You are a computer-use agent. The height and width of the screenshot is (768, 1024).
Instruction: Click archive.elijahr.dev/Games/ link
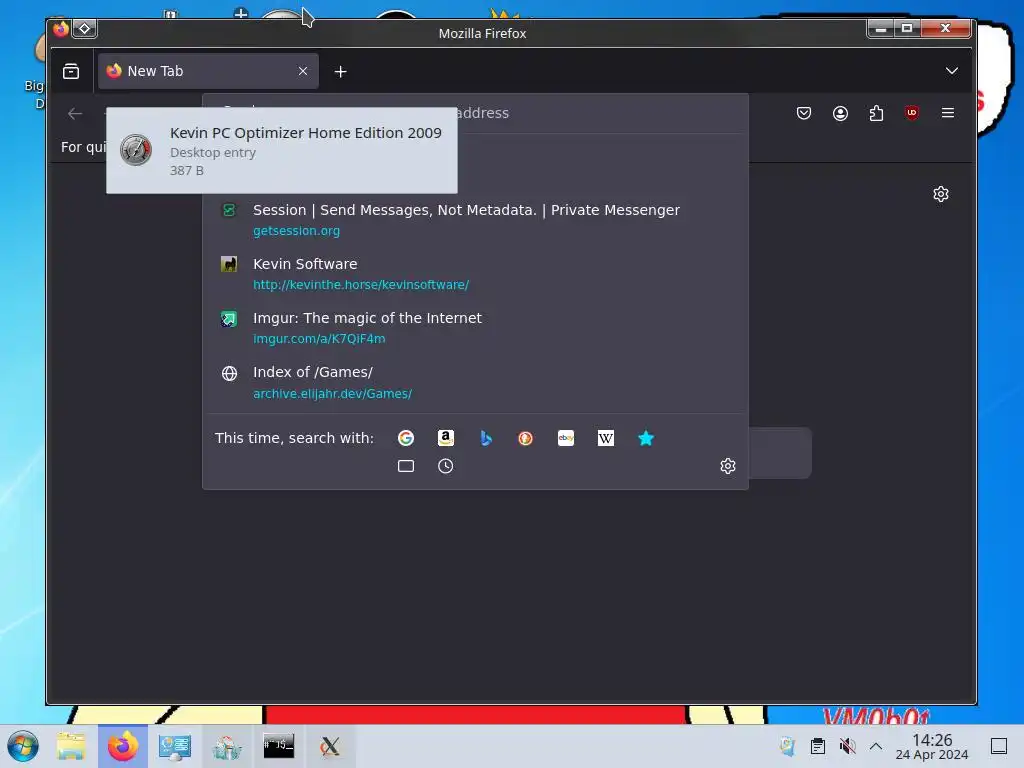click(x=332, y=394)
